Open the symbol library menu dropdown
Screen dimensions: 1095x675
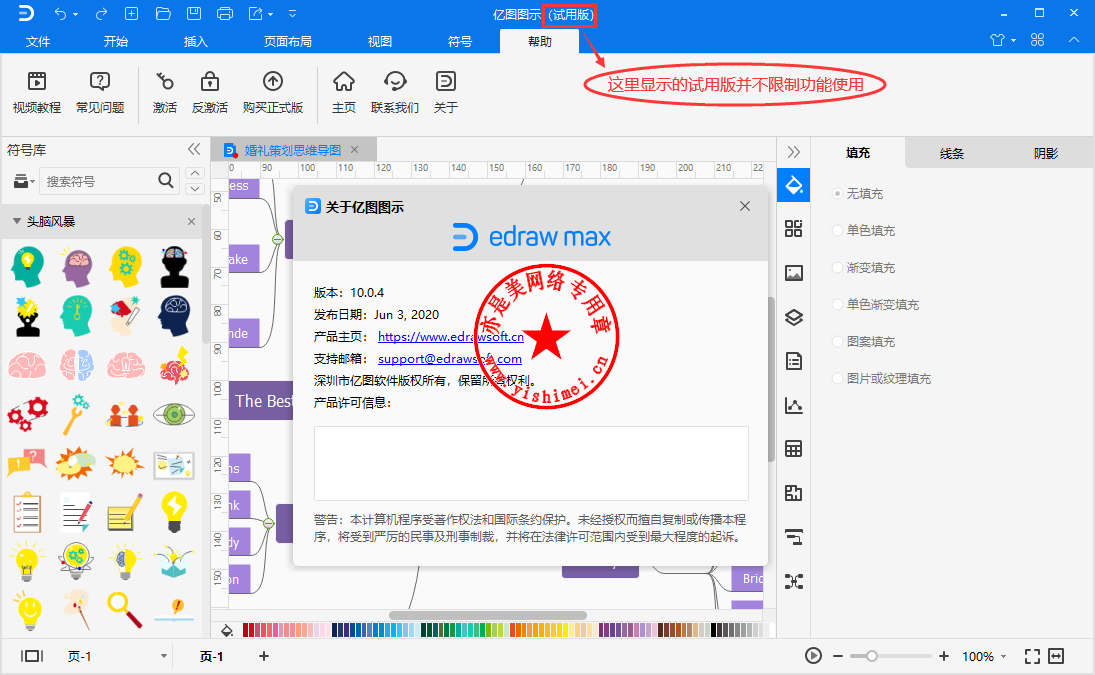(24, 181)
